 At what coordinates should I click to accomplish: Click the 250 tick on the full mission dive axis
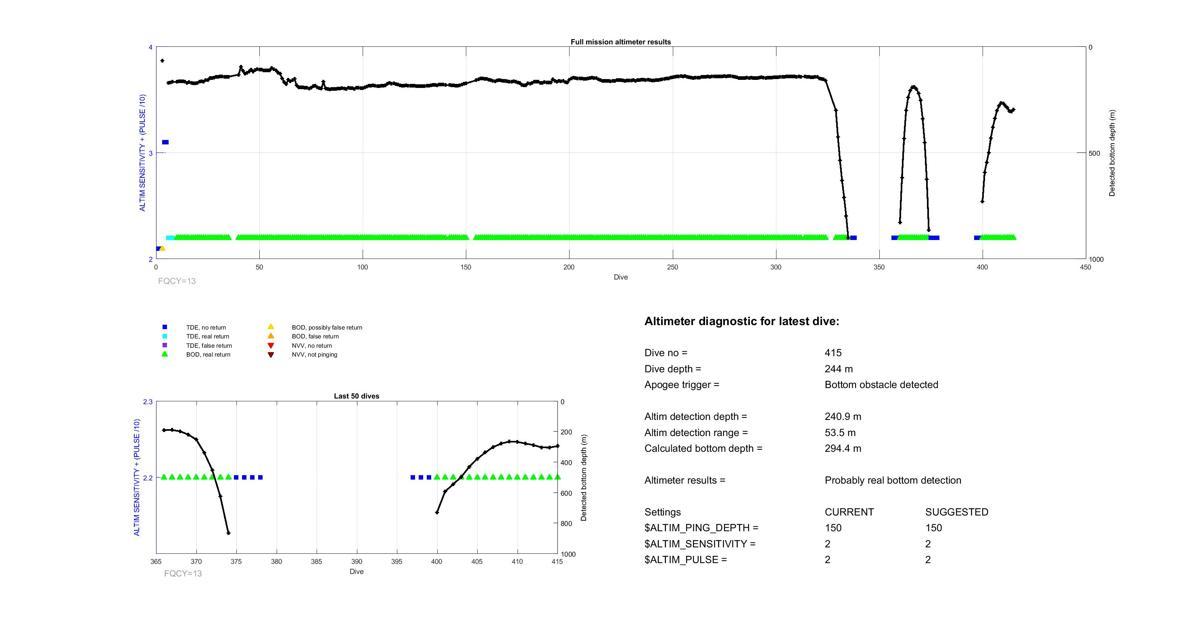point(673,267)
